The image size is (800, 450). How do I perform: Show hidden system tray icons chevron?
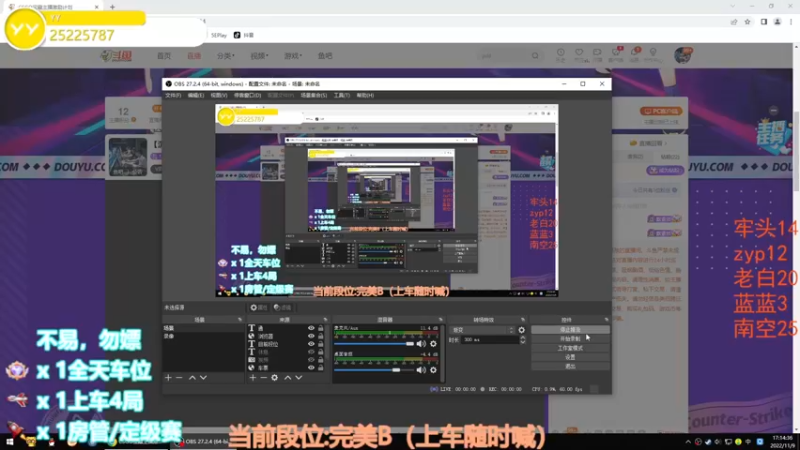point(688,442)
